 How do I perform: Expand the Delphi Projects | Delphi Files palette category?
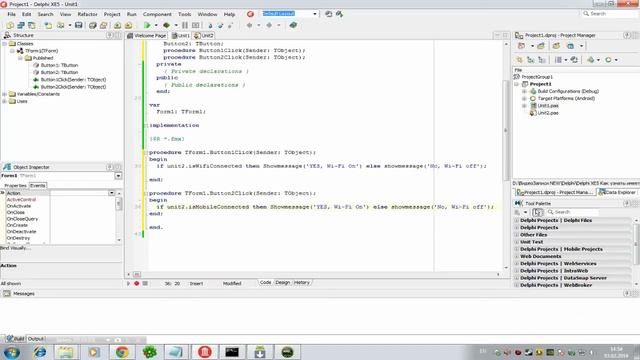point(517,220)
